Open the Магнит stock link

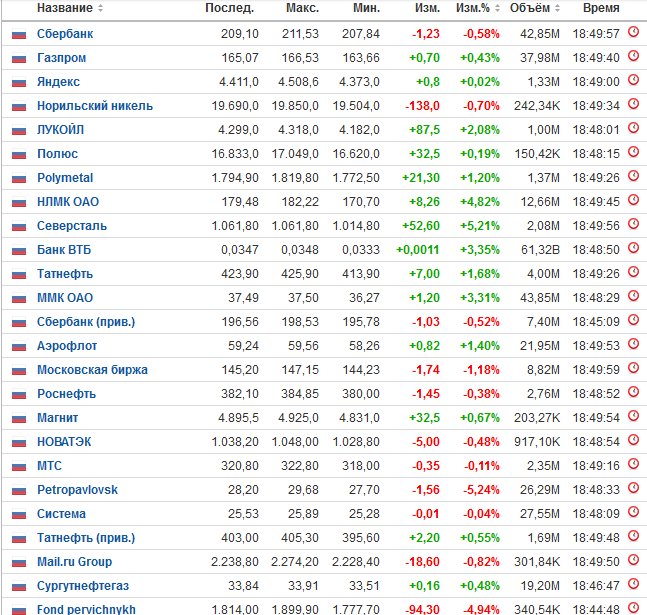[57, 418]
